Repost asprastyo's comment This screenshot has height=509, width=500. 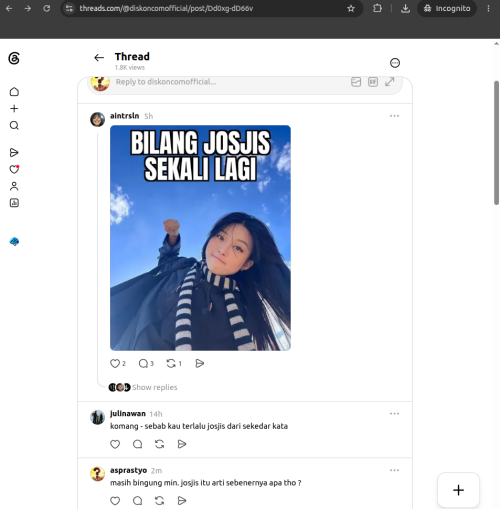tap(160, 501)
